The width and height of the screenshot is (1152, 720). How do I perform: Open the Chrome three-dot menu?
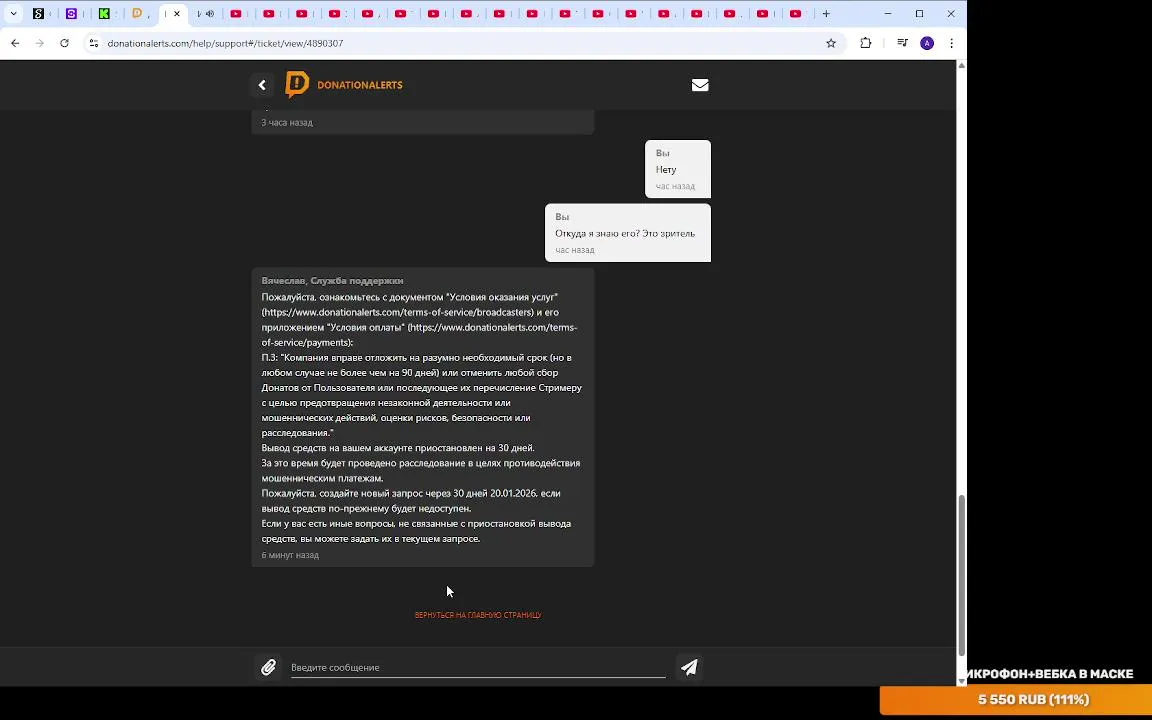951,43
